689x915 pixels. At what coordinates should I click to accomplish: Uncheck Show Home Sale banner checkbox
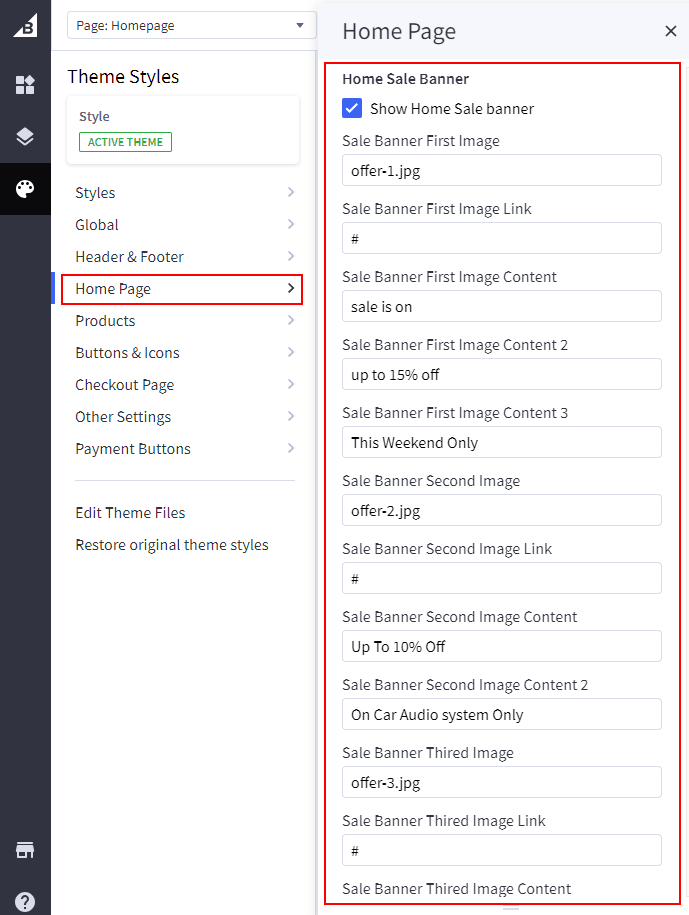click(352, 109)
